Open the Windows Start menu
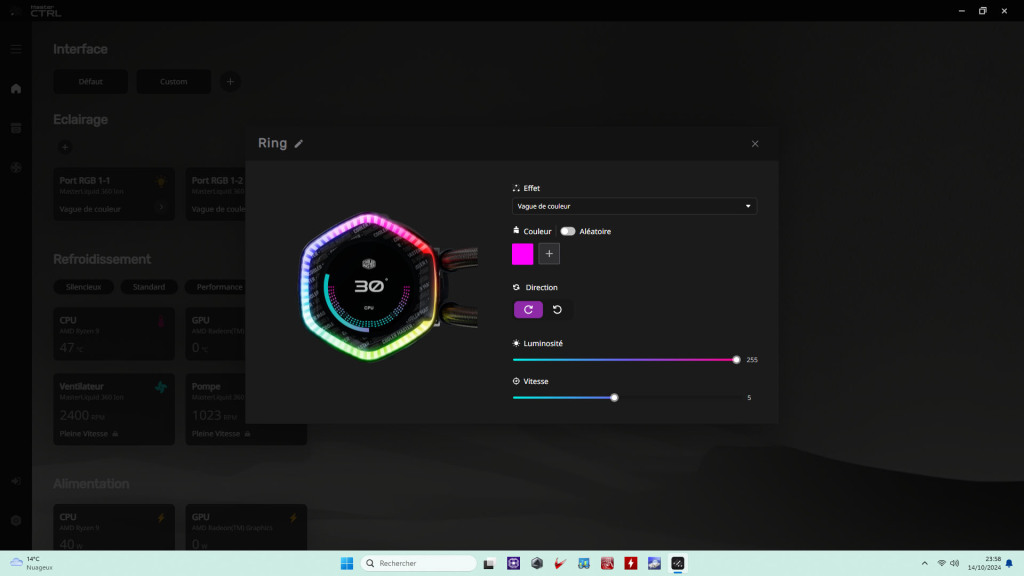This screenshot has width=1024, height=576. (347, 563)
